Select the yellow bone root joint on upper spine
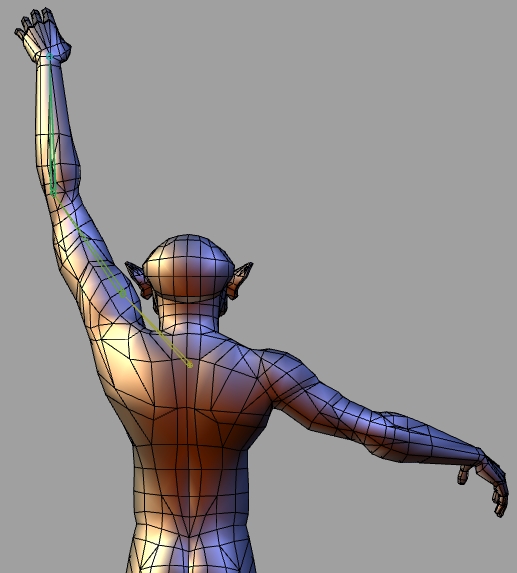This screenshot has width=517, height=573. click(x=189, y=364)
